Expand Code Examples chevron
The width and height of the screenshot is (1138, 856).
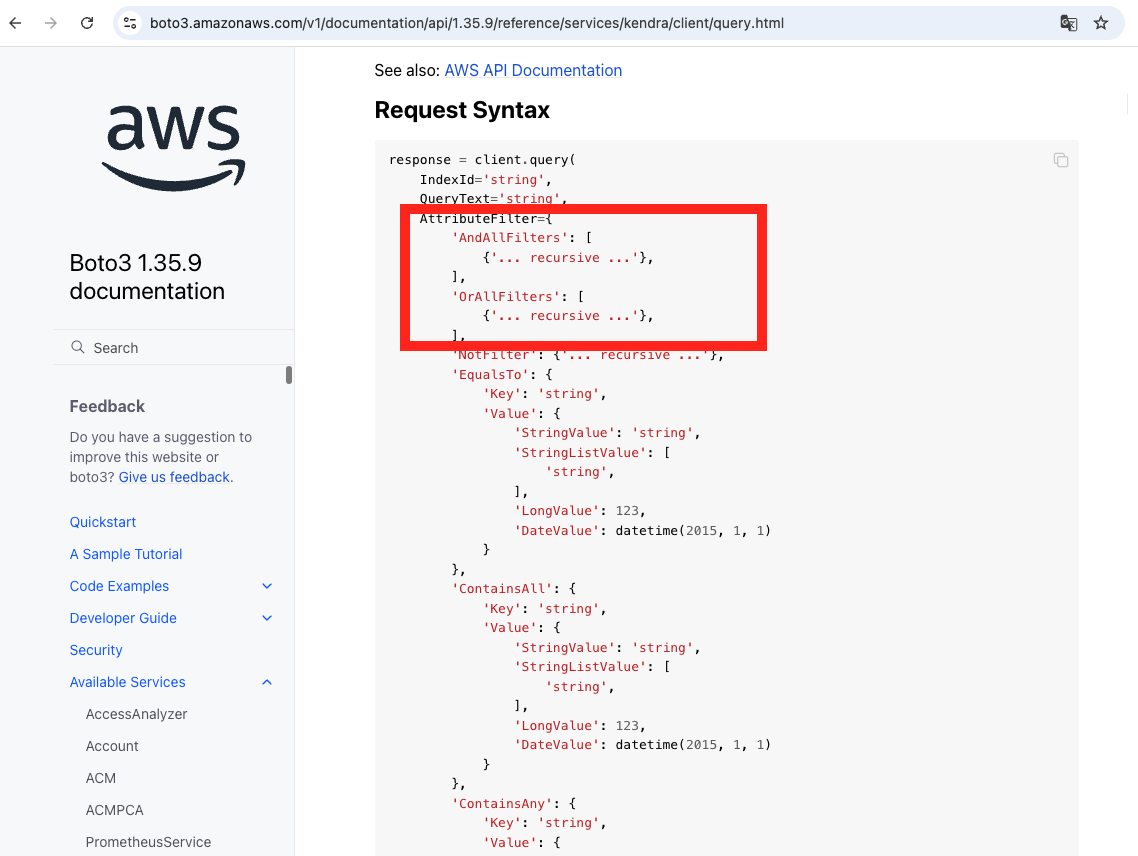pyautogui.click(x=267, y=586)
